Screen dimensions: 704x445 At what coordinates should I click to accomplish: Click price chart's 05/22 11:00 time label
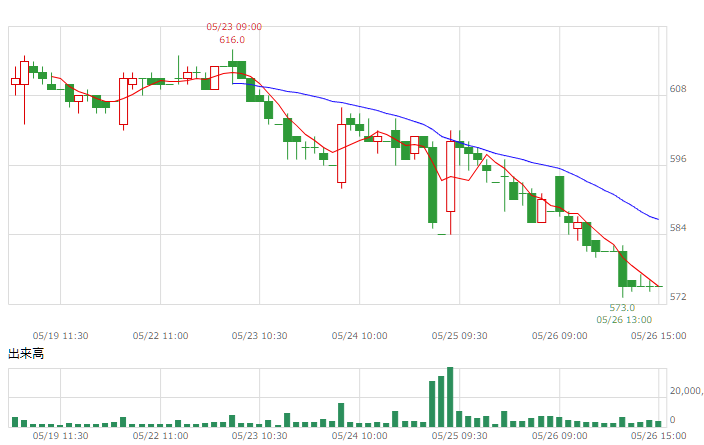point(160,336)
